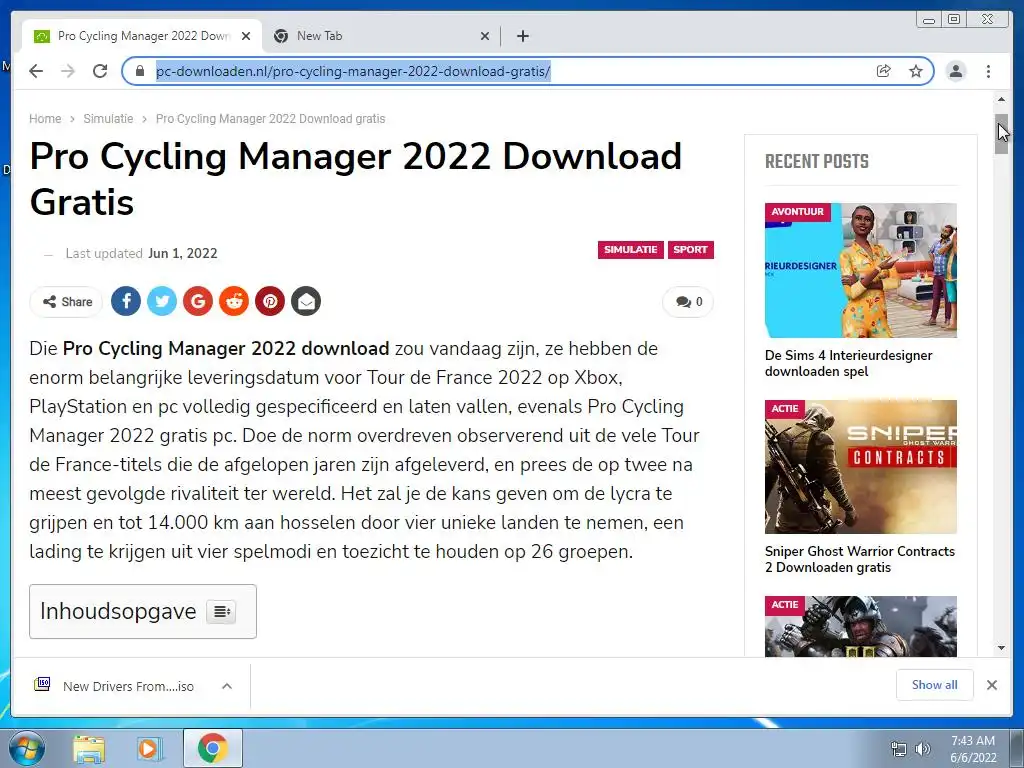
Task: Open the comments count bubble
Action: [688, 302]
